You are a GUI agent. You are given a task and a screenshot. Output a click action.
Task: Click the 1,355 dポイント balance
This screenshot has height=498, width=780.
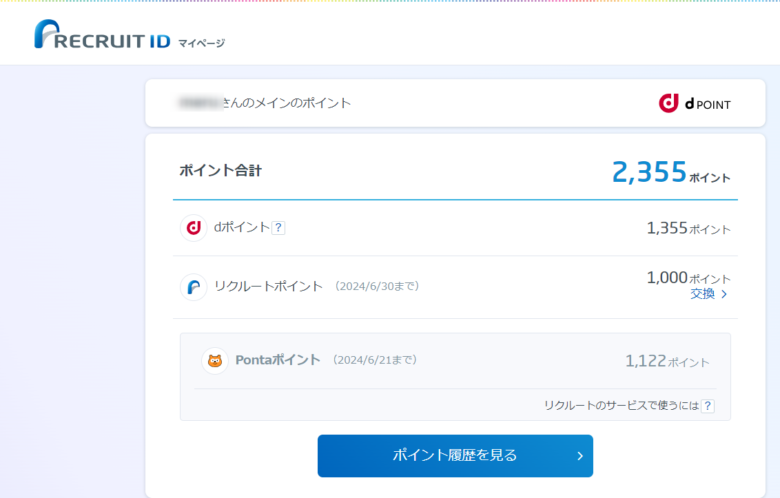(667, 228)
